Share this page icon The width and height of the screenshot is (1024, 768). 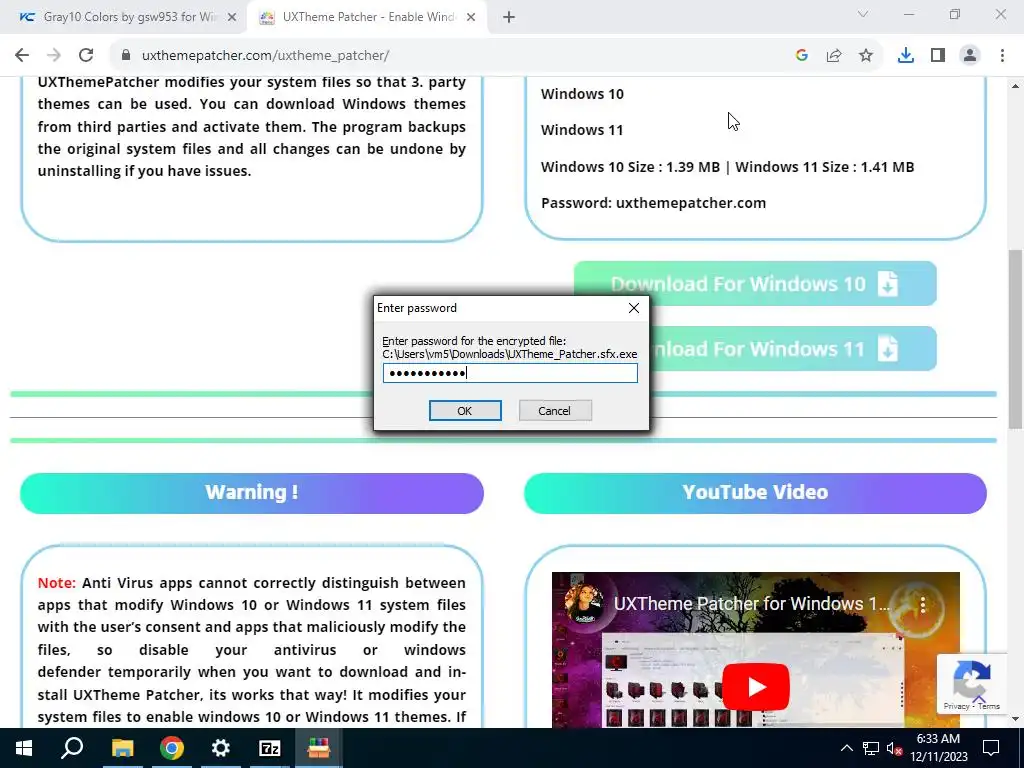pyautogui.click(x=834, y=56)
